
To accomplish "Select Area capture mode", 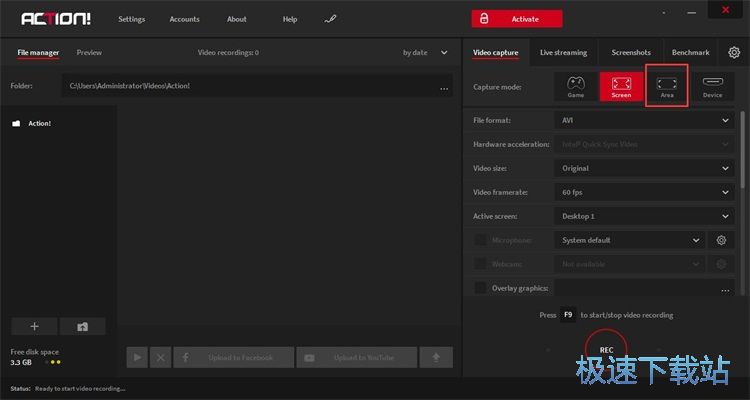I will (667, 87).
